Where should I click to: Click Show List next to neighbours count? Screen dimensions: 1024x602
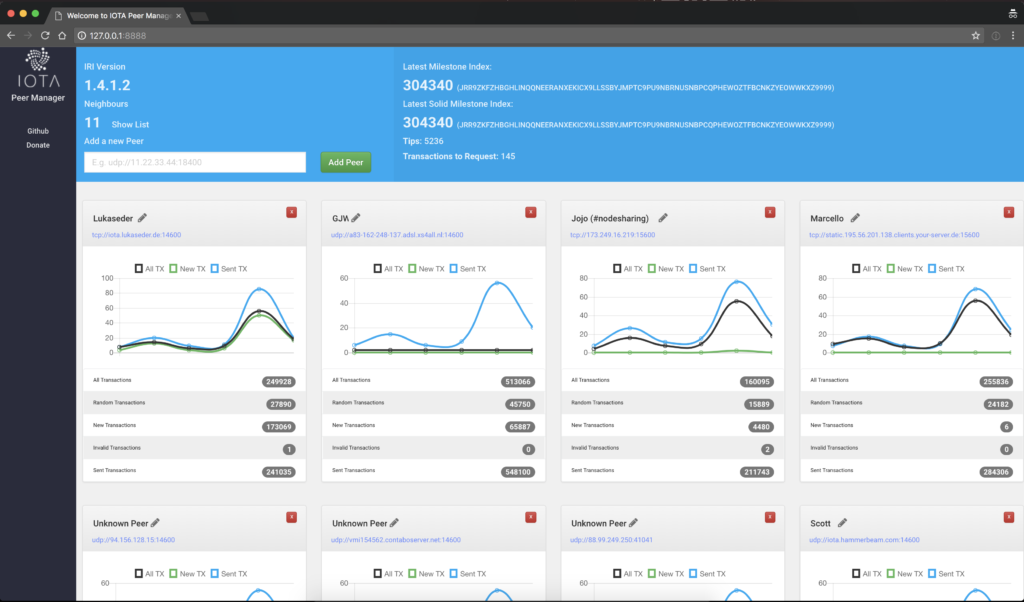(130, 124)
